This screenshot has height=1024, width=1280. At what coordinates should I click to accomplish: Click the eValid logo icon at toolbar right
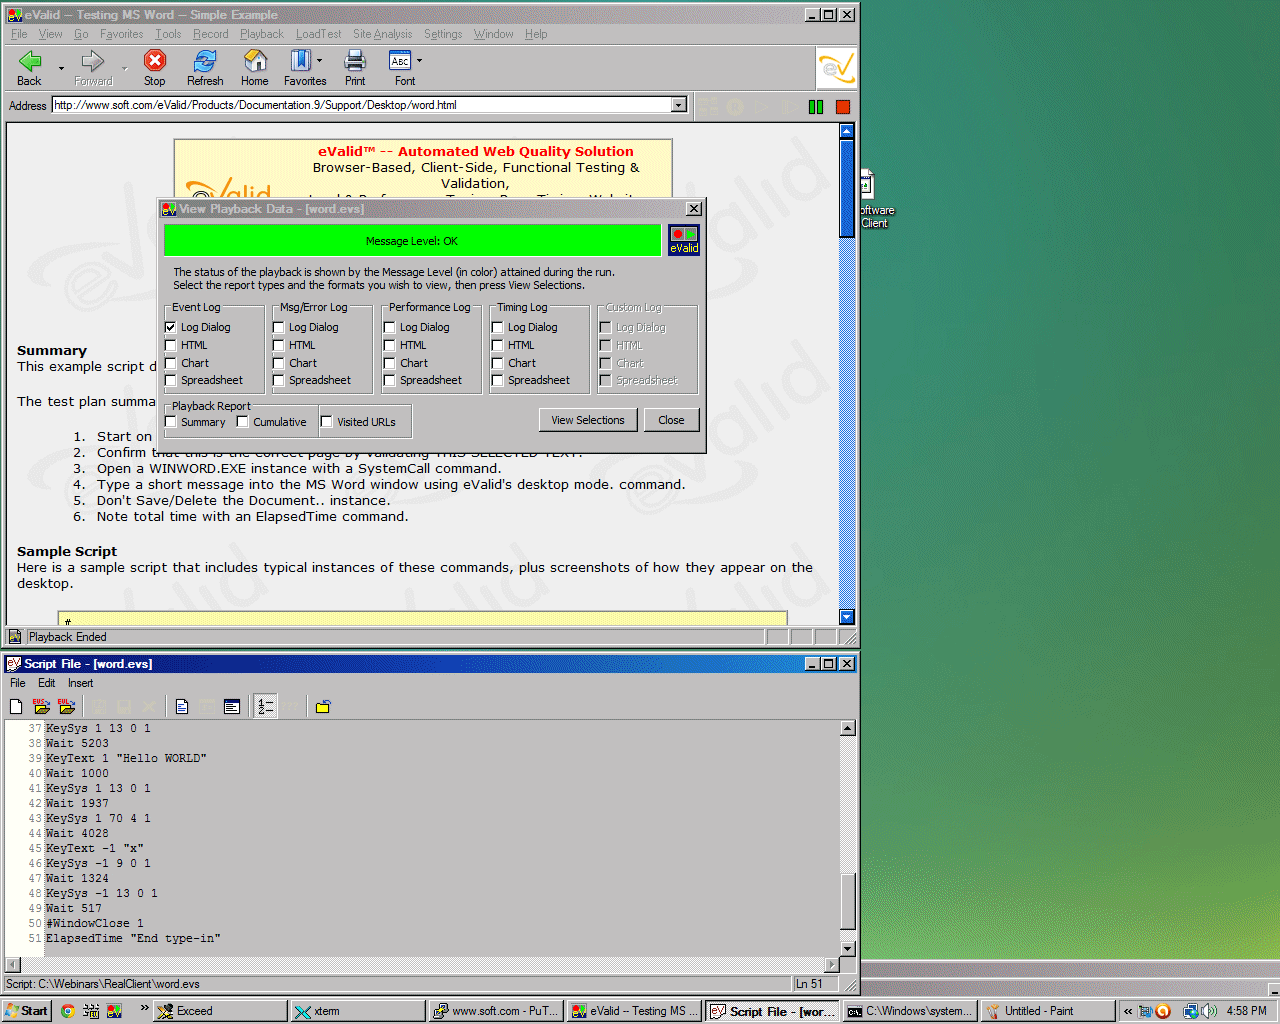pyautogui.click(x=836, y=69)
